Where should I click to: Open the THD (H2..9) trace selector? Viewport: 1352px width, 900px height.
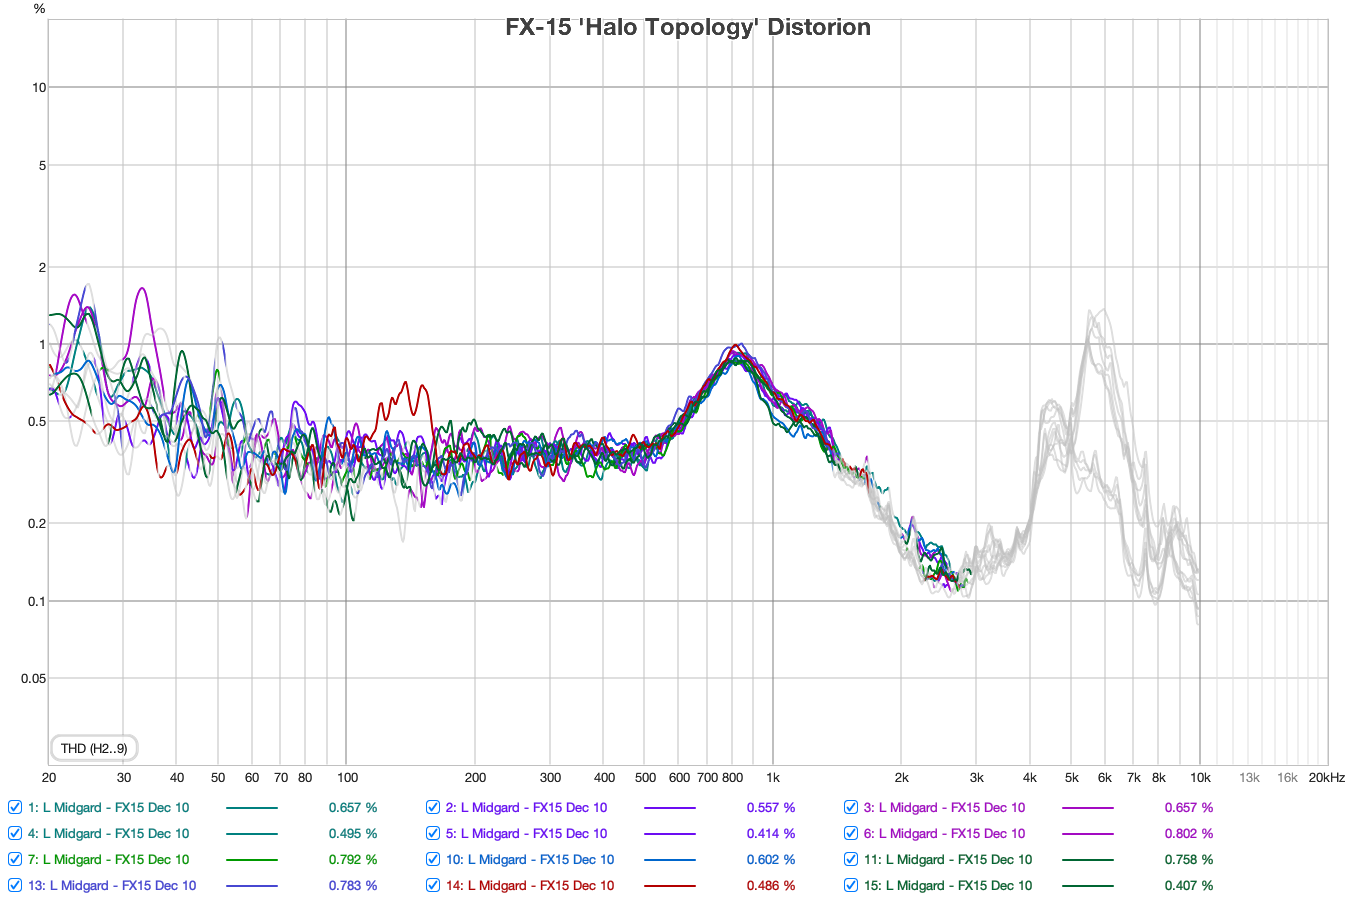[94, 748]
